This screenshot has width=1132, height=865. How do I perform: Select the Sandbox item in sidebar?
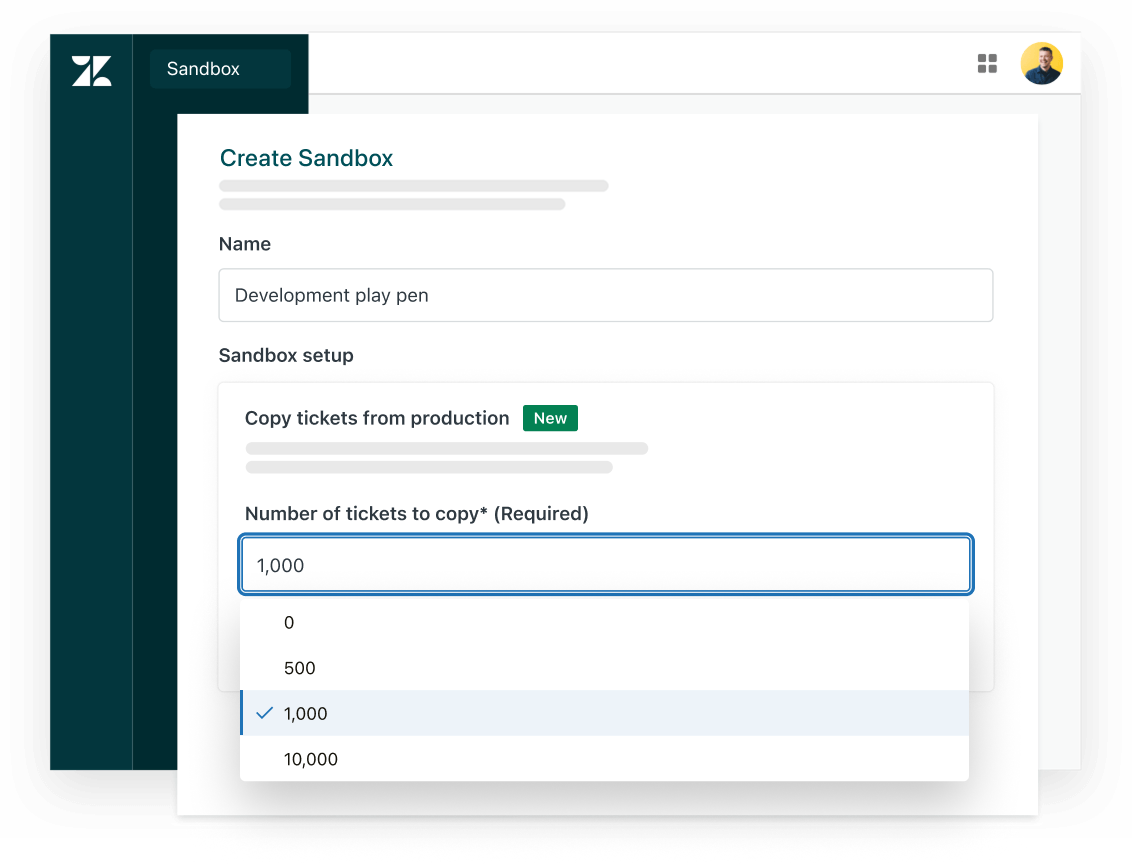(x=220, y=69)
